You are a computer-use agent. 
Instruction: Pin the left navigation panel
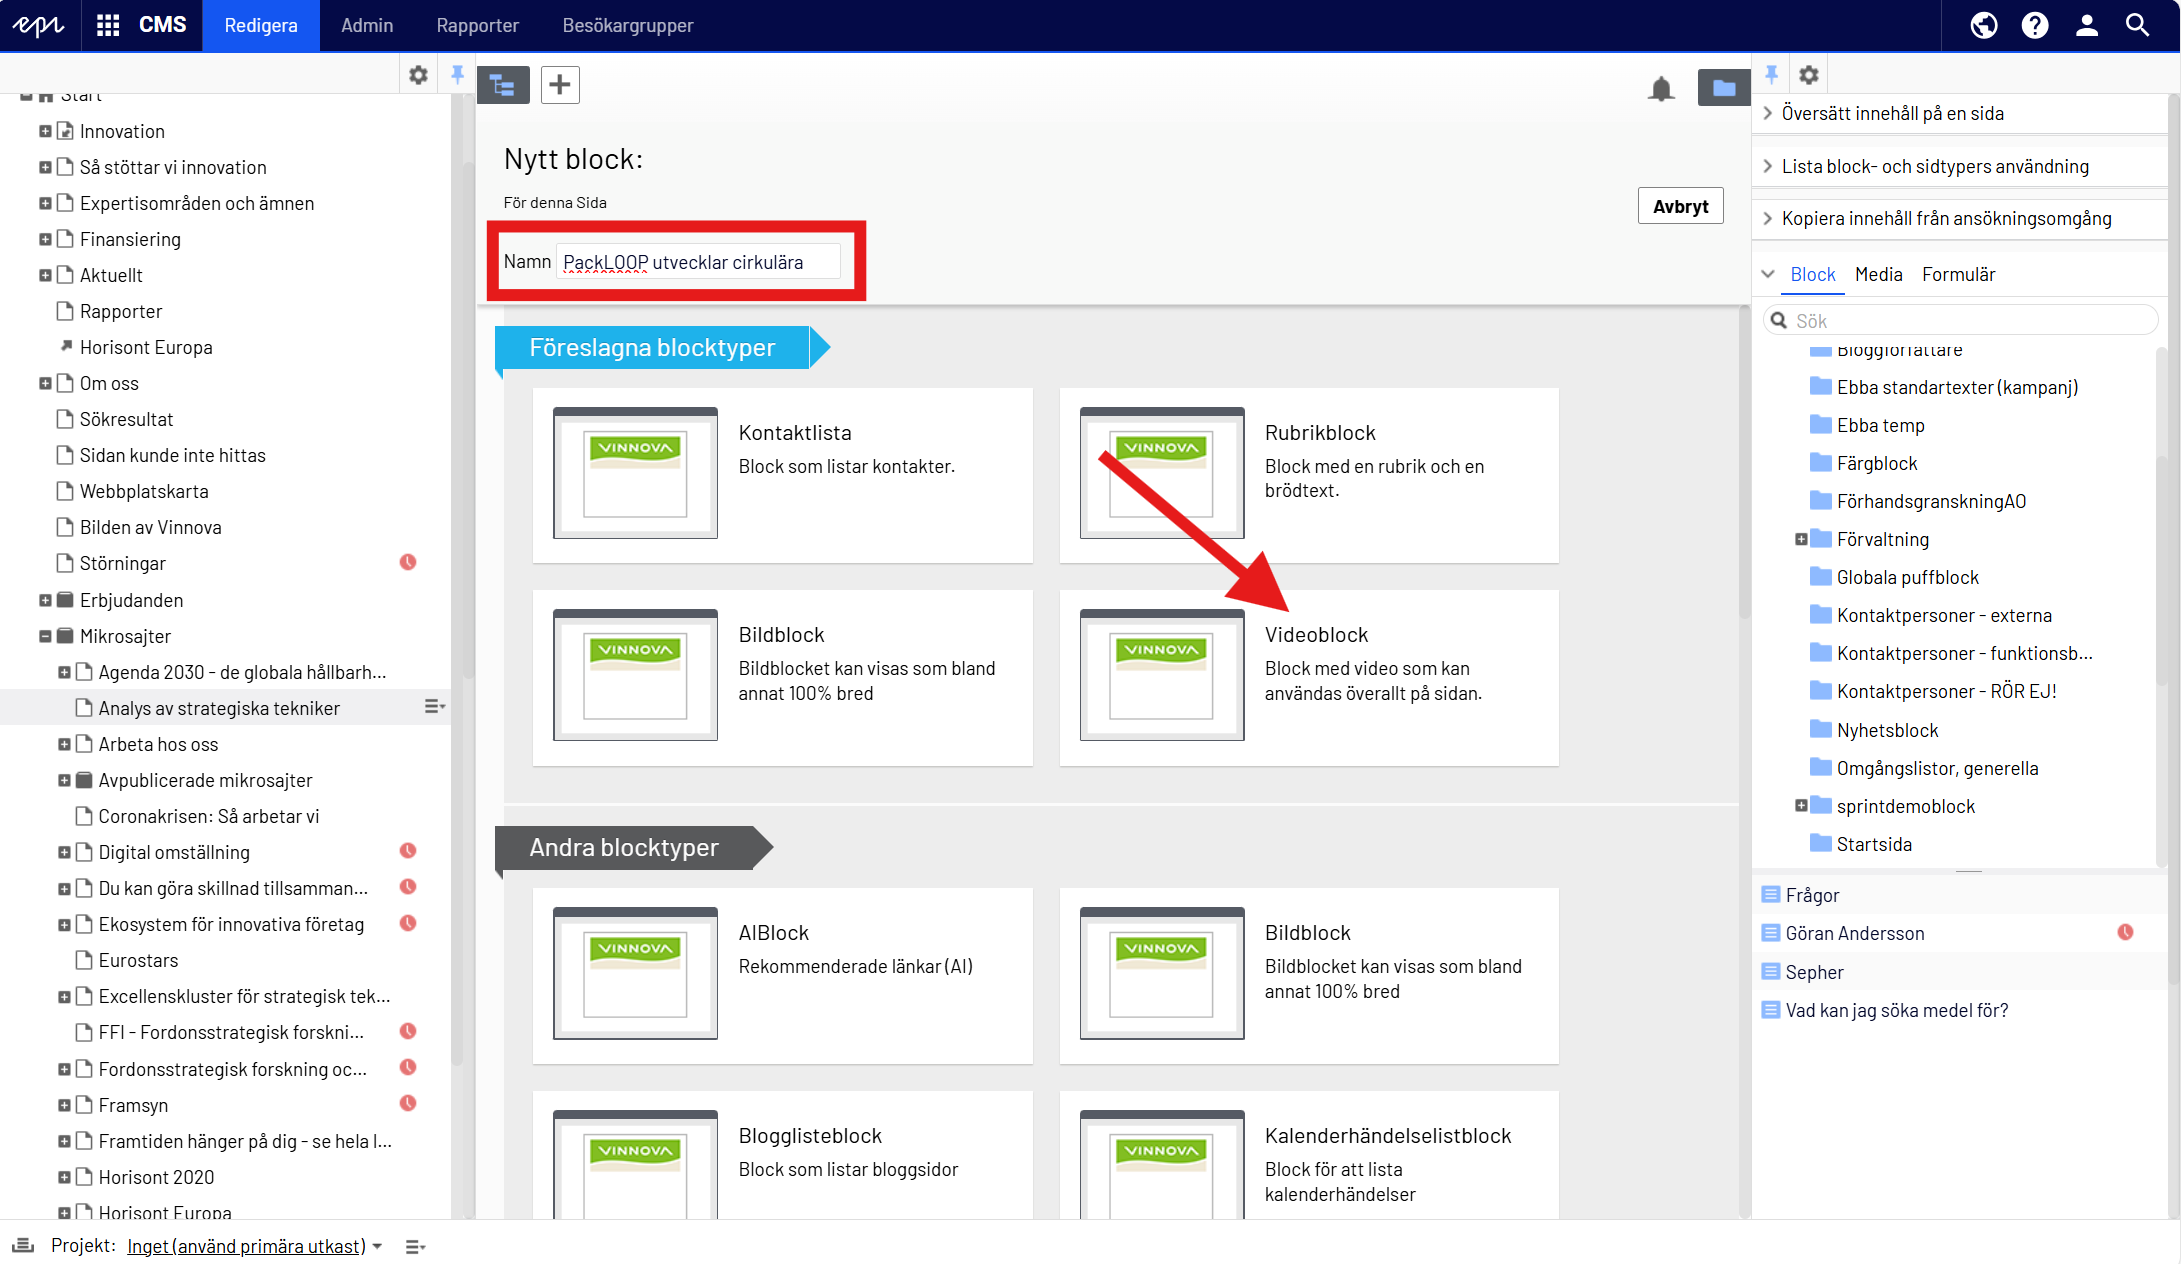(x=457, y=74)
